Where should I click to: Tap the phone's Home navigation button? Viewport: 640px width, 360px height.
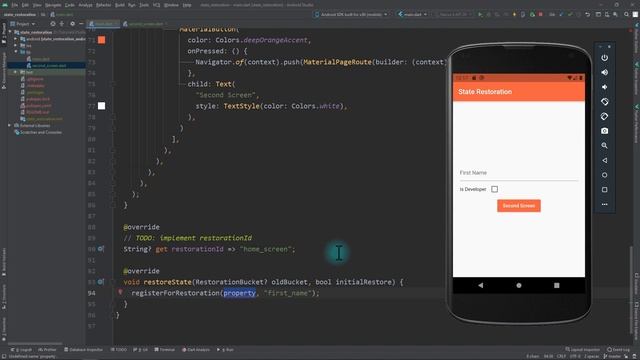[x=519, y=285]
